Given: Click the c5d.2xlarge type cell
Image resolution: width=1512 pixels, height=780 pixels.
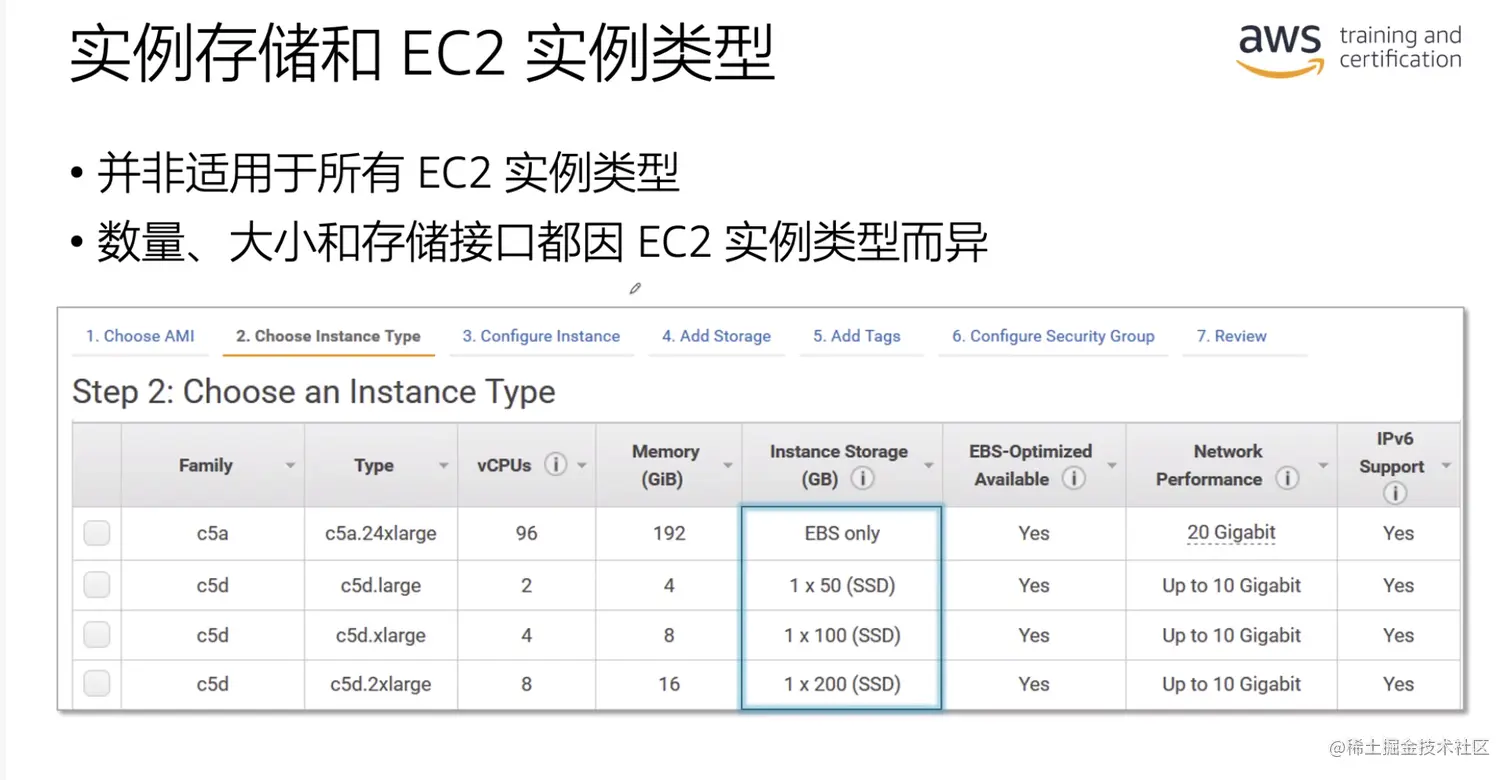Looking at the screenshot, I should click(x=381, y=684).
